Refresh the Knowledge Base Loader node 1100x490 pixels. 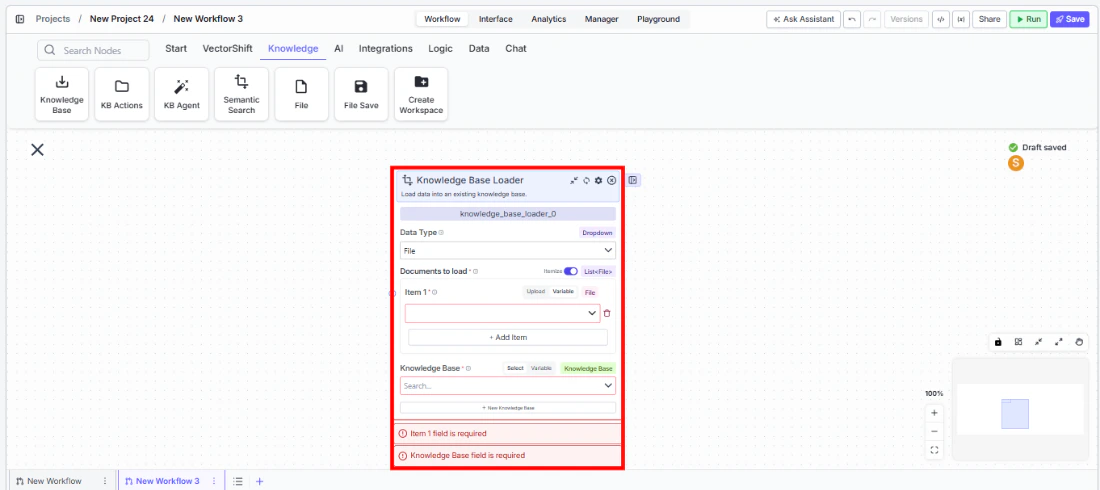pos(586,180)
